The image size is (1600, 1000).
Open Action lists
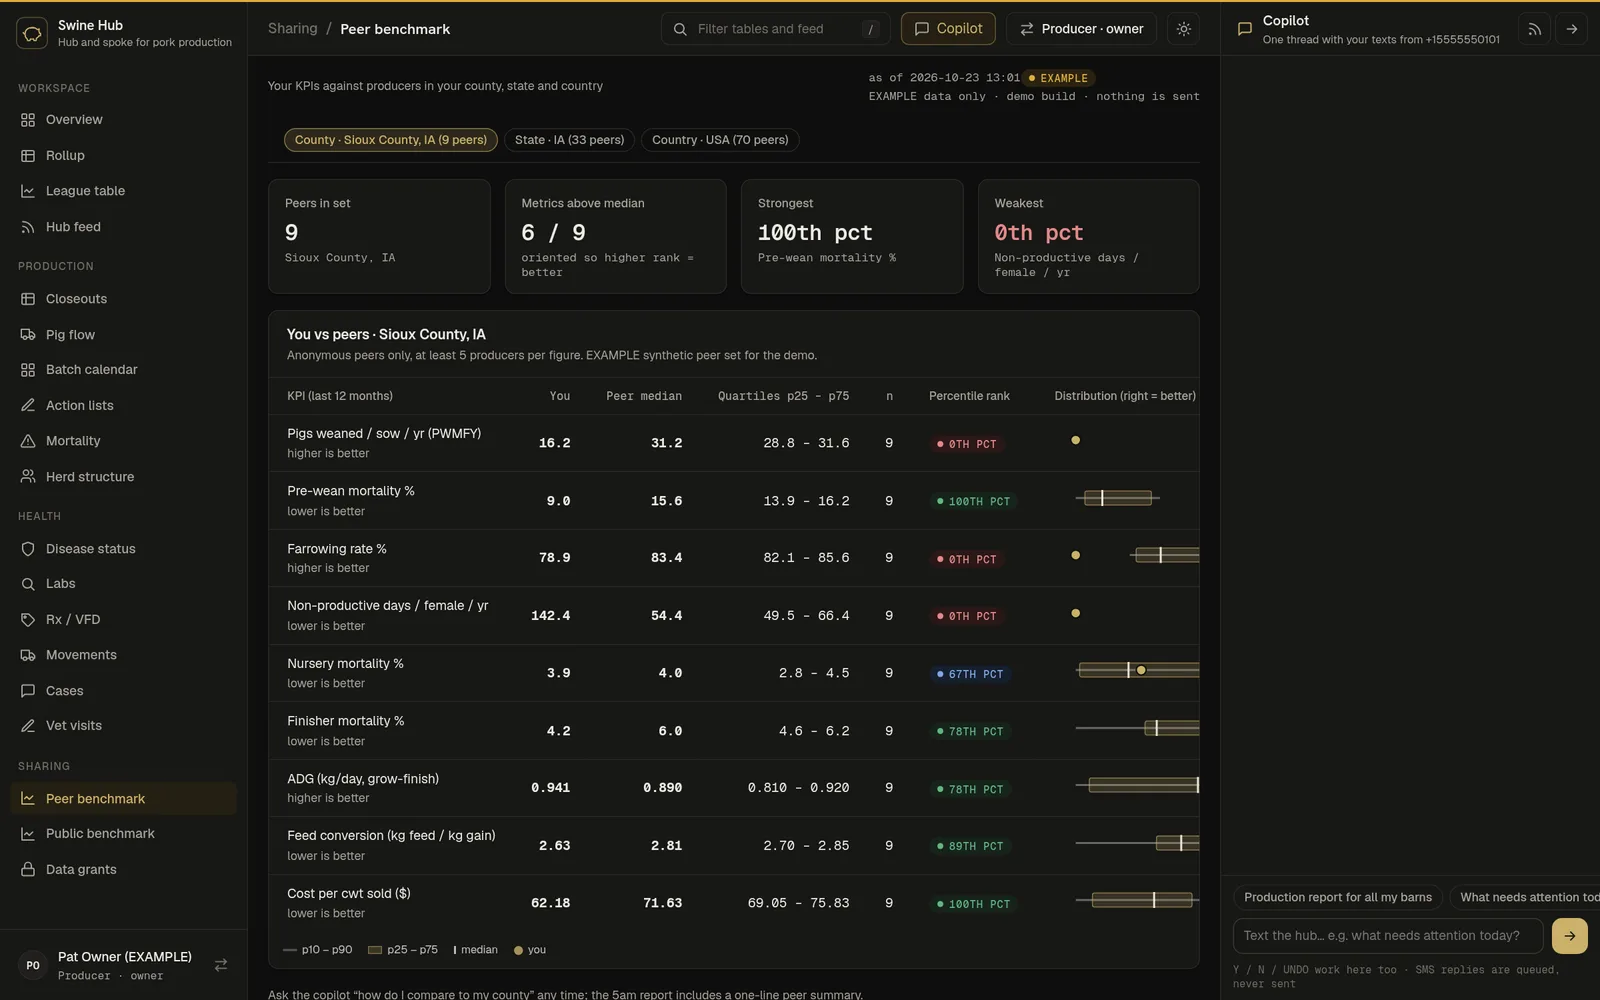click(x=124, y=406)
